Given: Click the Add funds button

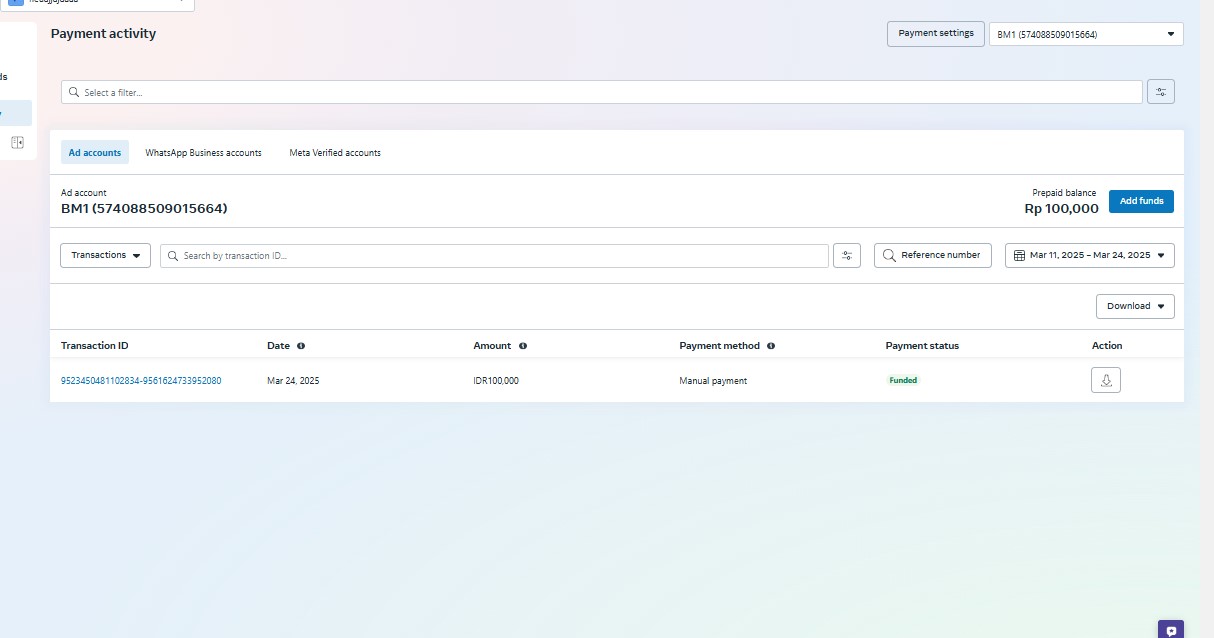Looking at the screenshot, I should 1141,201.
